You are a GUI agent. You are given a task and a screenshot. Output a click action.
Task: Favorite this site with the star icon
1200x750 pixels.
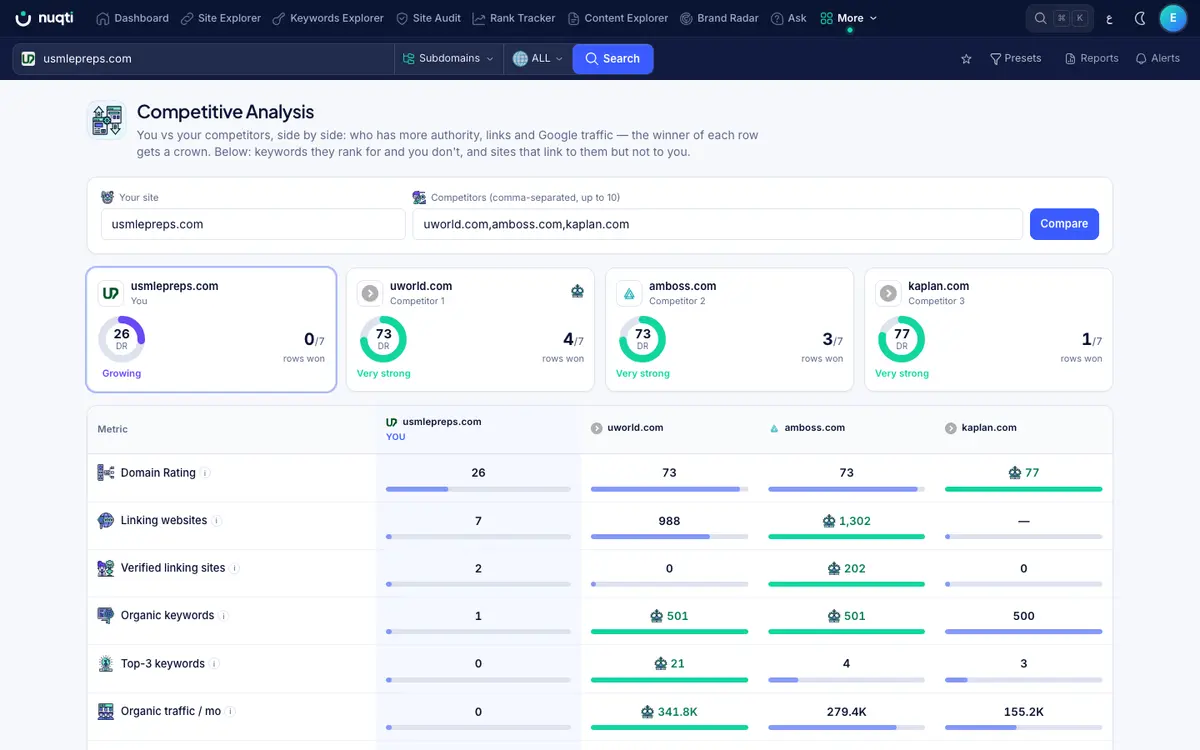click(966, 59)
